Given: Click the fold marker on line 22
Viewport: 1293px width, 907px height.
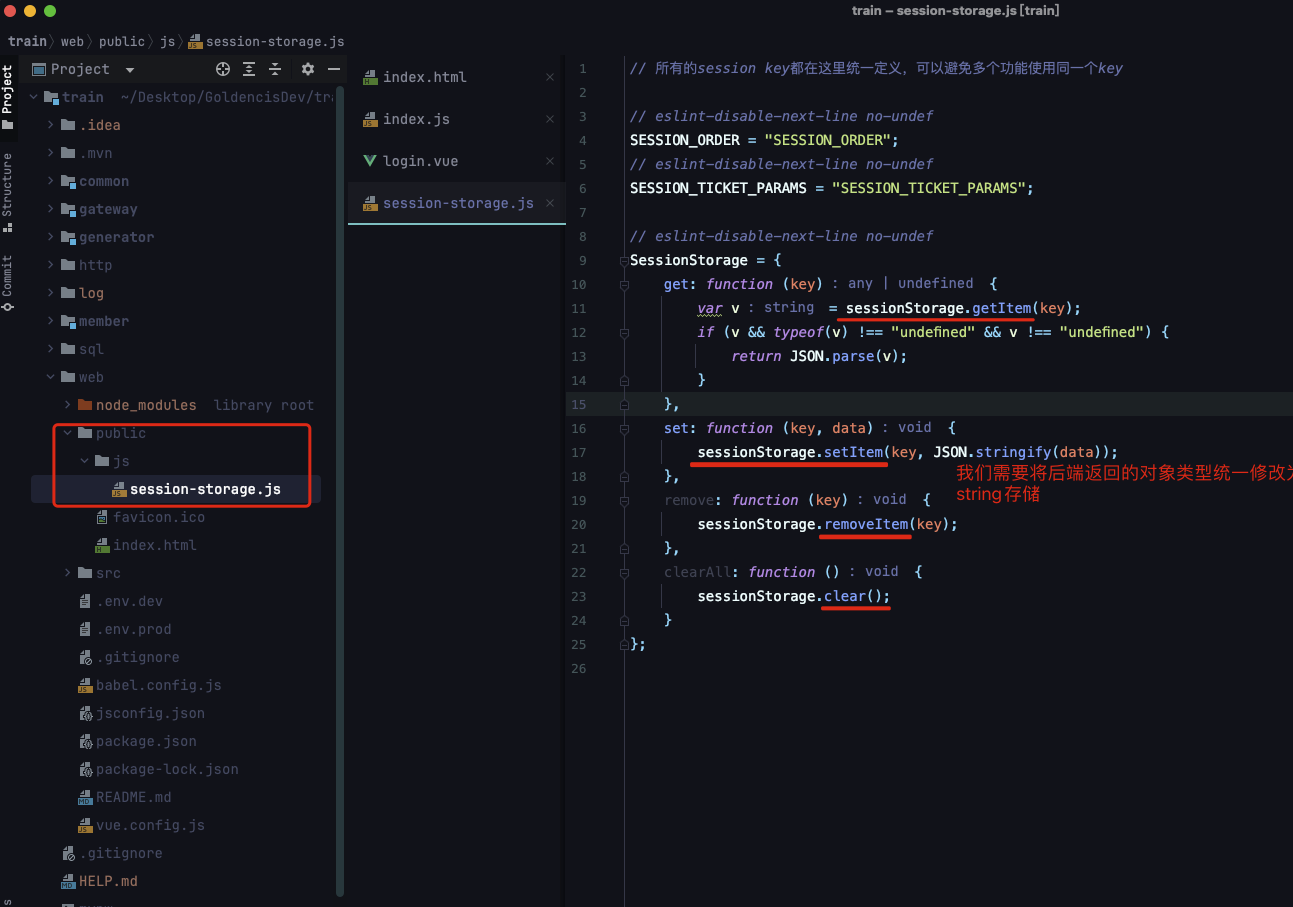Looking at the screenshot, I should (624, 572).
